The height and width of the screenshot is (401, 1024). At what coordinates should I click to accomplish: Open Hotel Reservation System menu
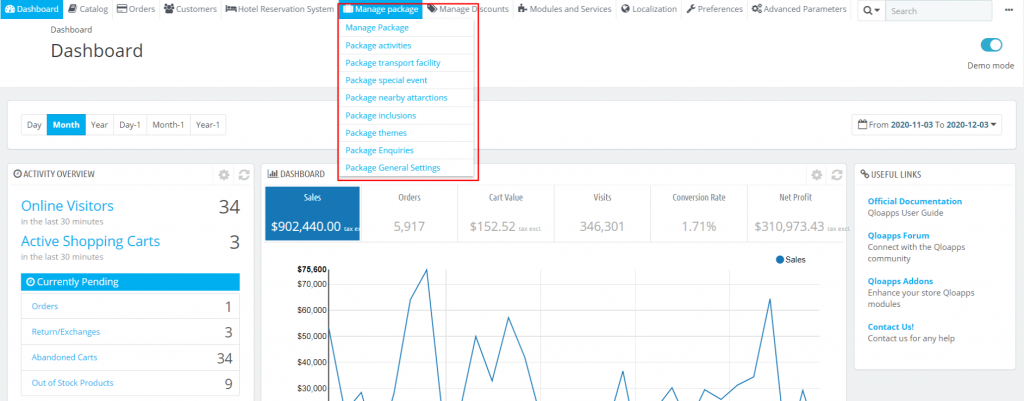coord(280,9)
